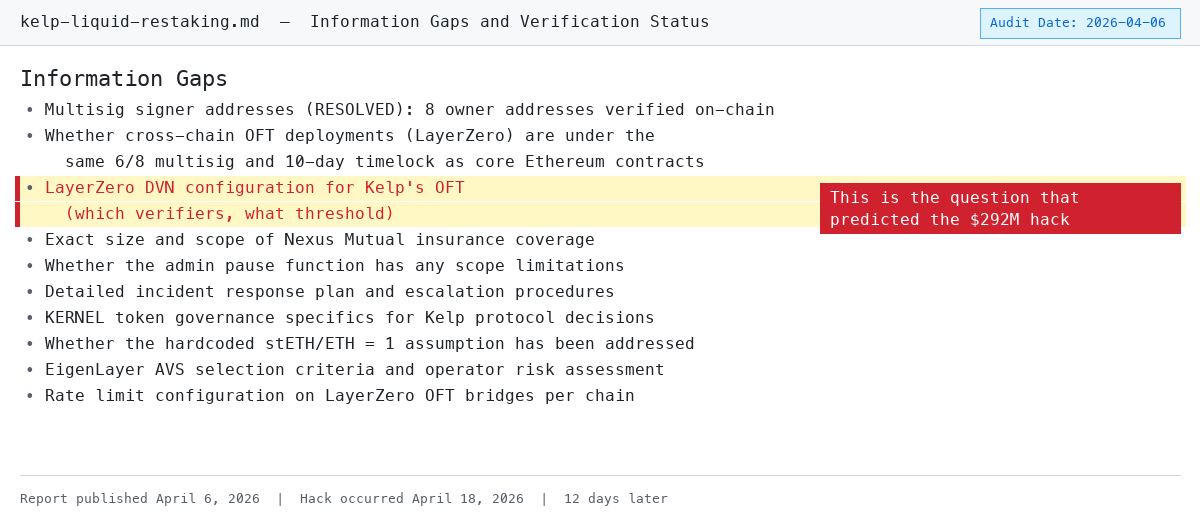This screenshot has height=520, width=1200.
Task: Click the "which verifiers, what threshold" line
Action: (229, 214)
